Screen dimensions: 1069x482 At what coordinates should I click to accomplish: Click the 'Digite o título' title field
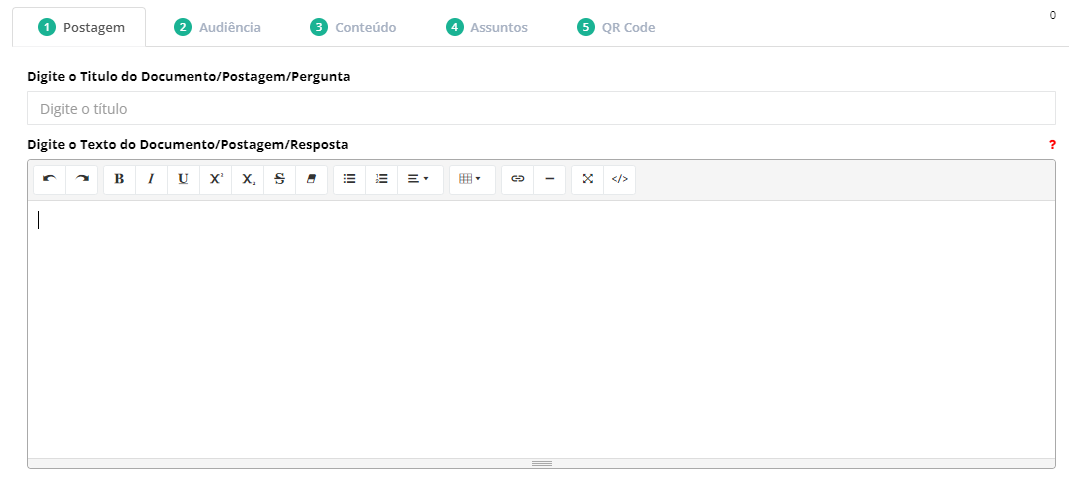click(541, 108)
